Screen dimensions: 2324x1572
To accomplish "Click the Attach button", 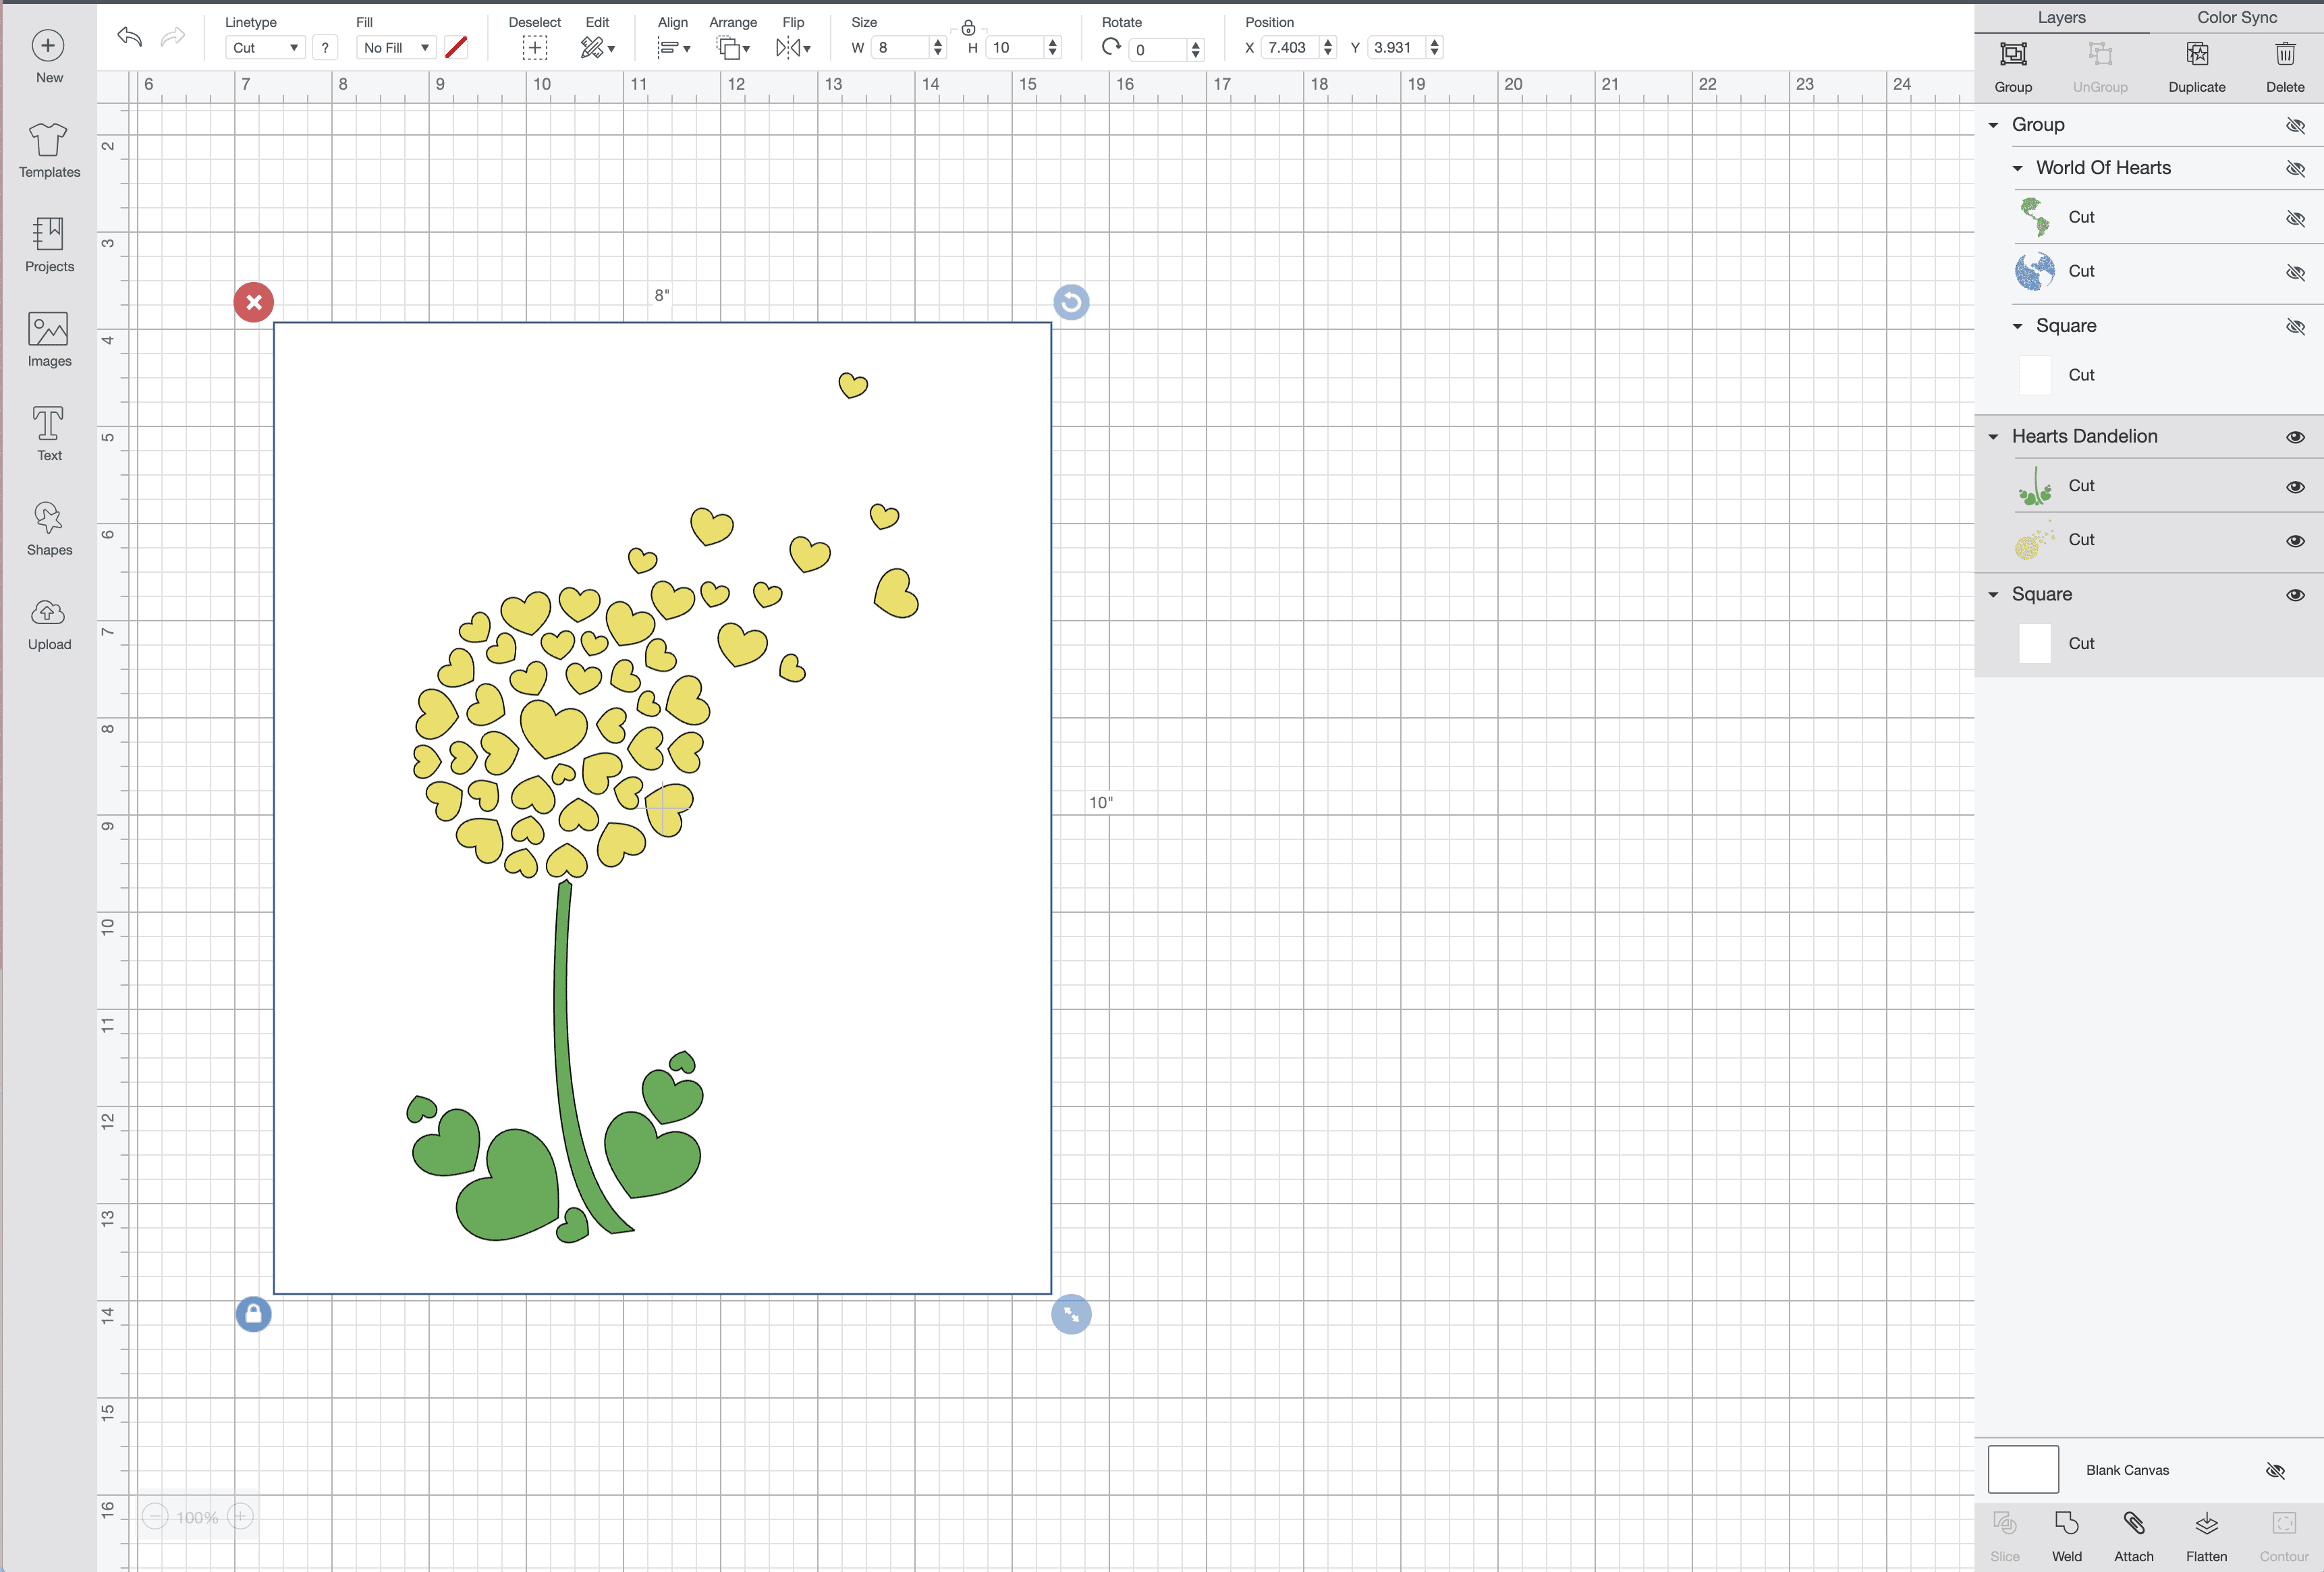I will coord(2133,1525).
